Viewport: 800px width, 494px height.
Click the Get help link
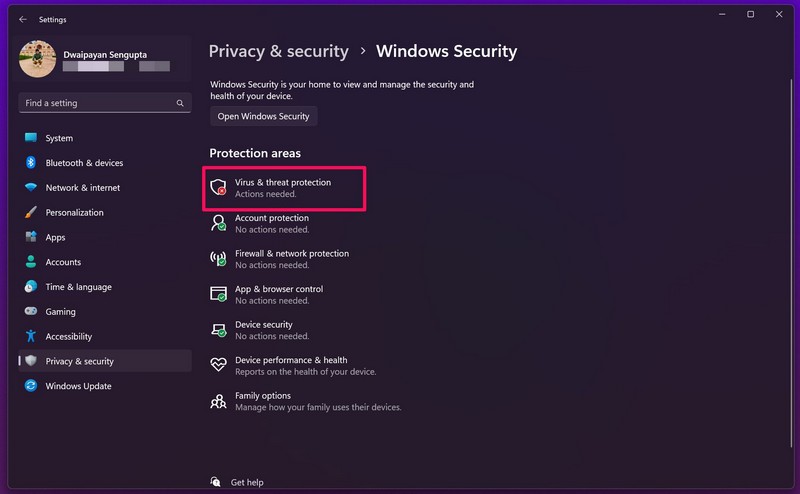coord(247,482)
